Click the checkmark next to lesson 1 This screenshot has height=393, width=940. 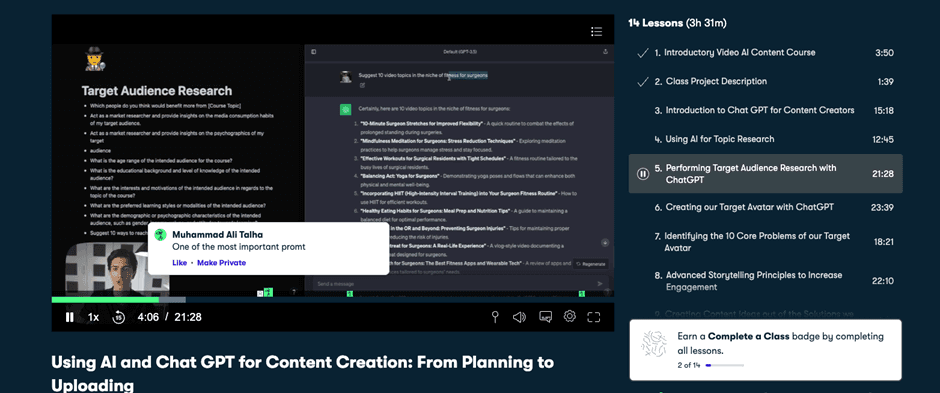click(643, 53)
